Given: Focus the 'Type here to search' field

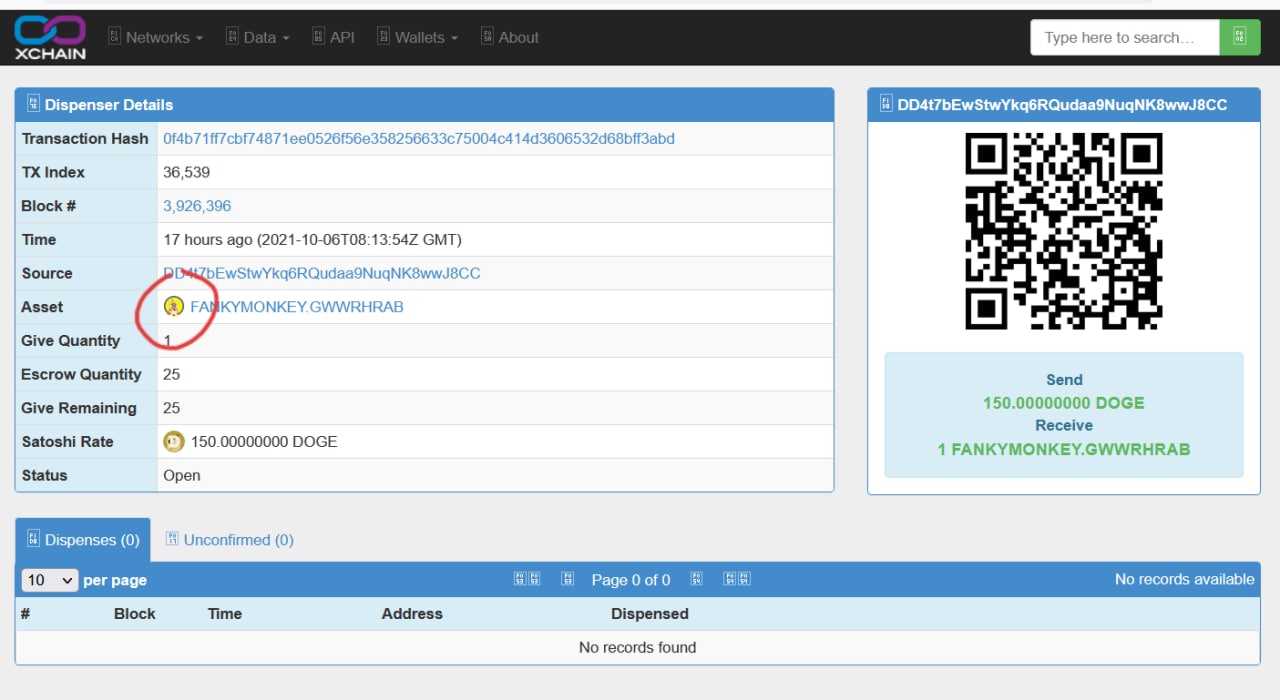Looking at the screenshot, I should [x=1125, y=37].
